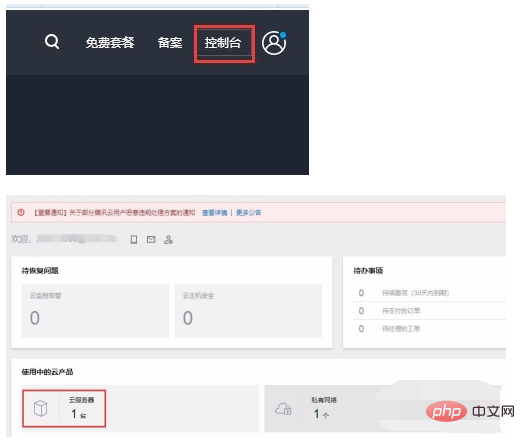Open 云服务器 1 台 entry
This screenshot has width=525, height=444.
point(64,409)
